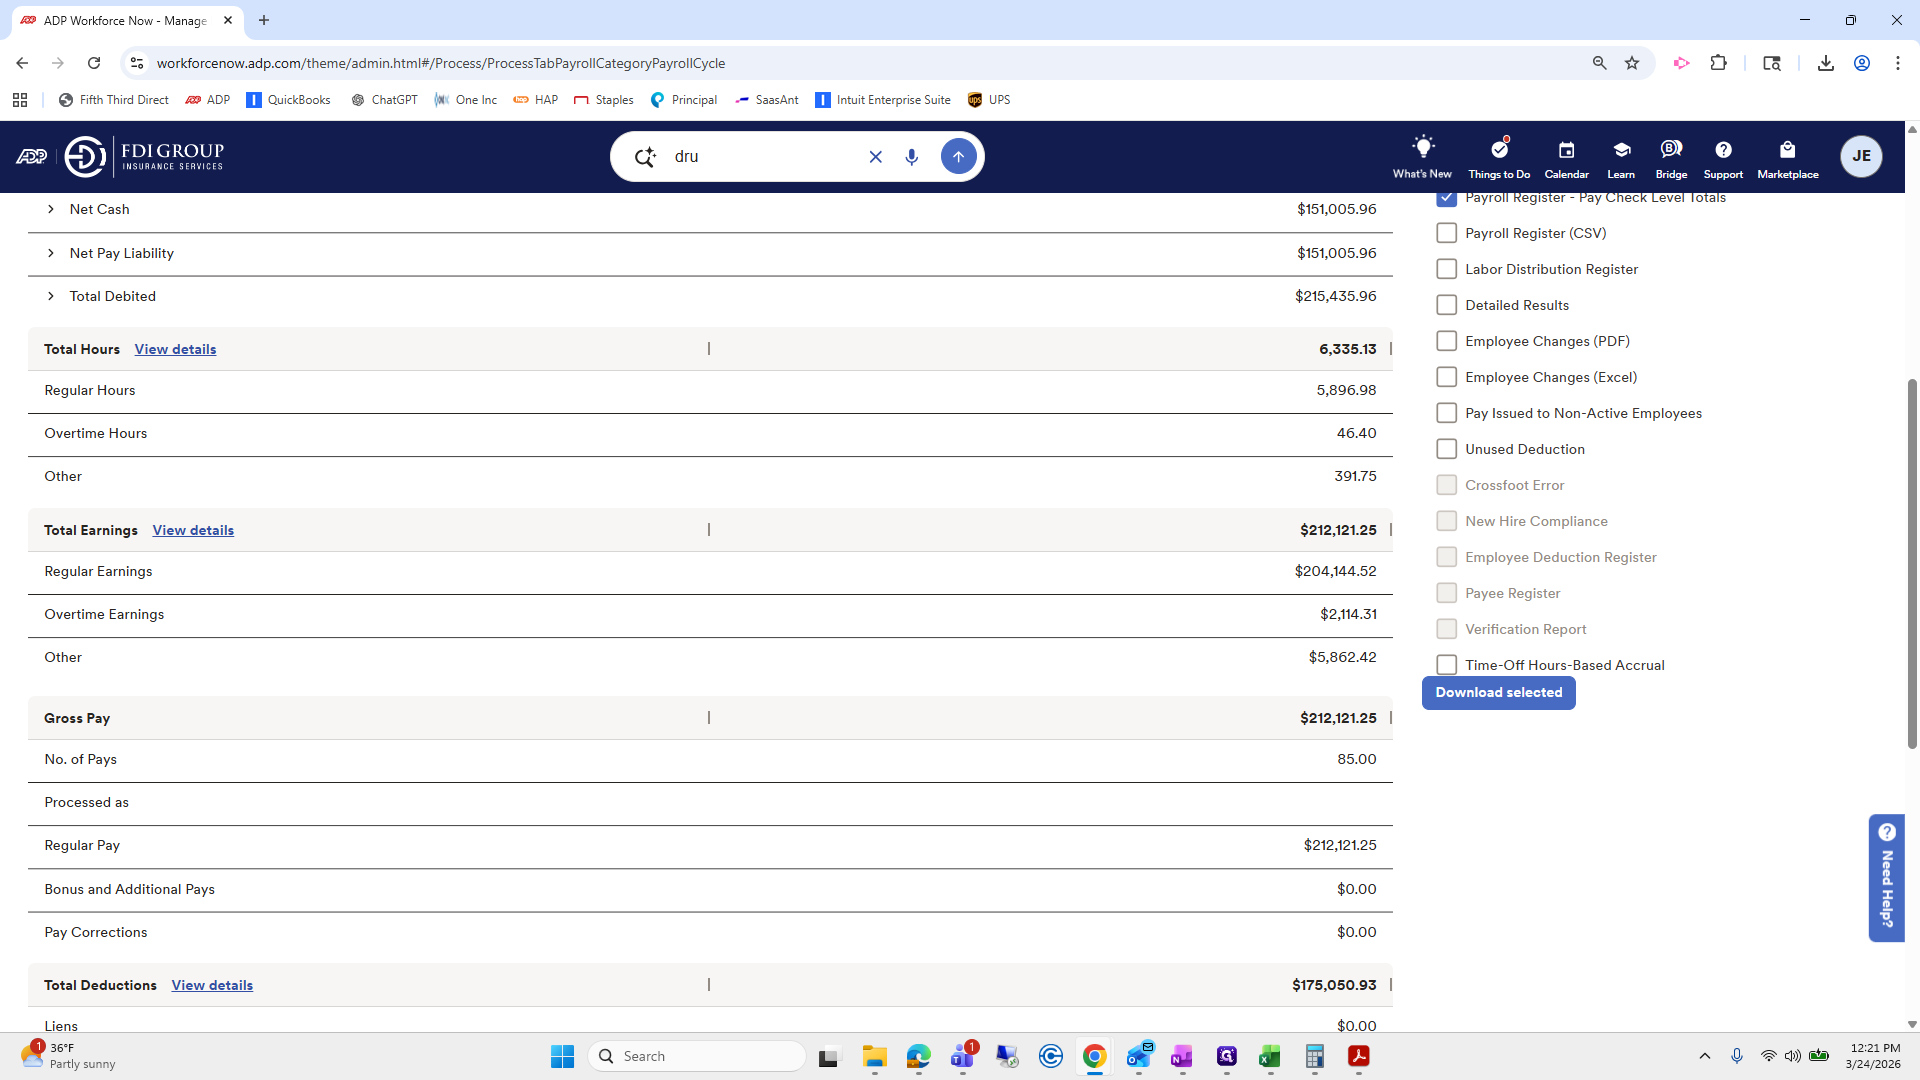Expand the Total Debited row
This screenshot has width=1920, height=1080.
pyautogui.click(x=50, y=296)
